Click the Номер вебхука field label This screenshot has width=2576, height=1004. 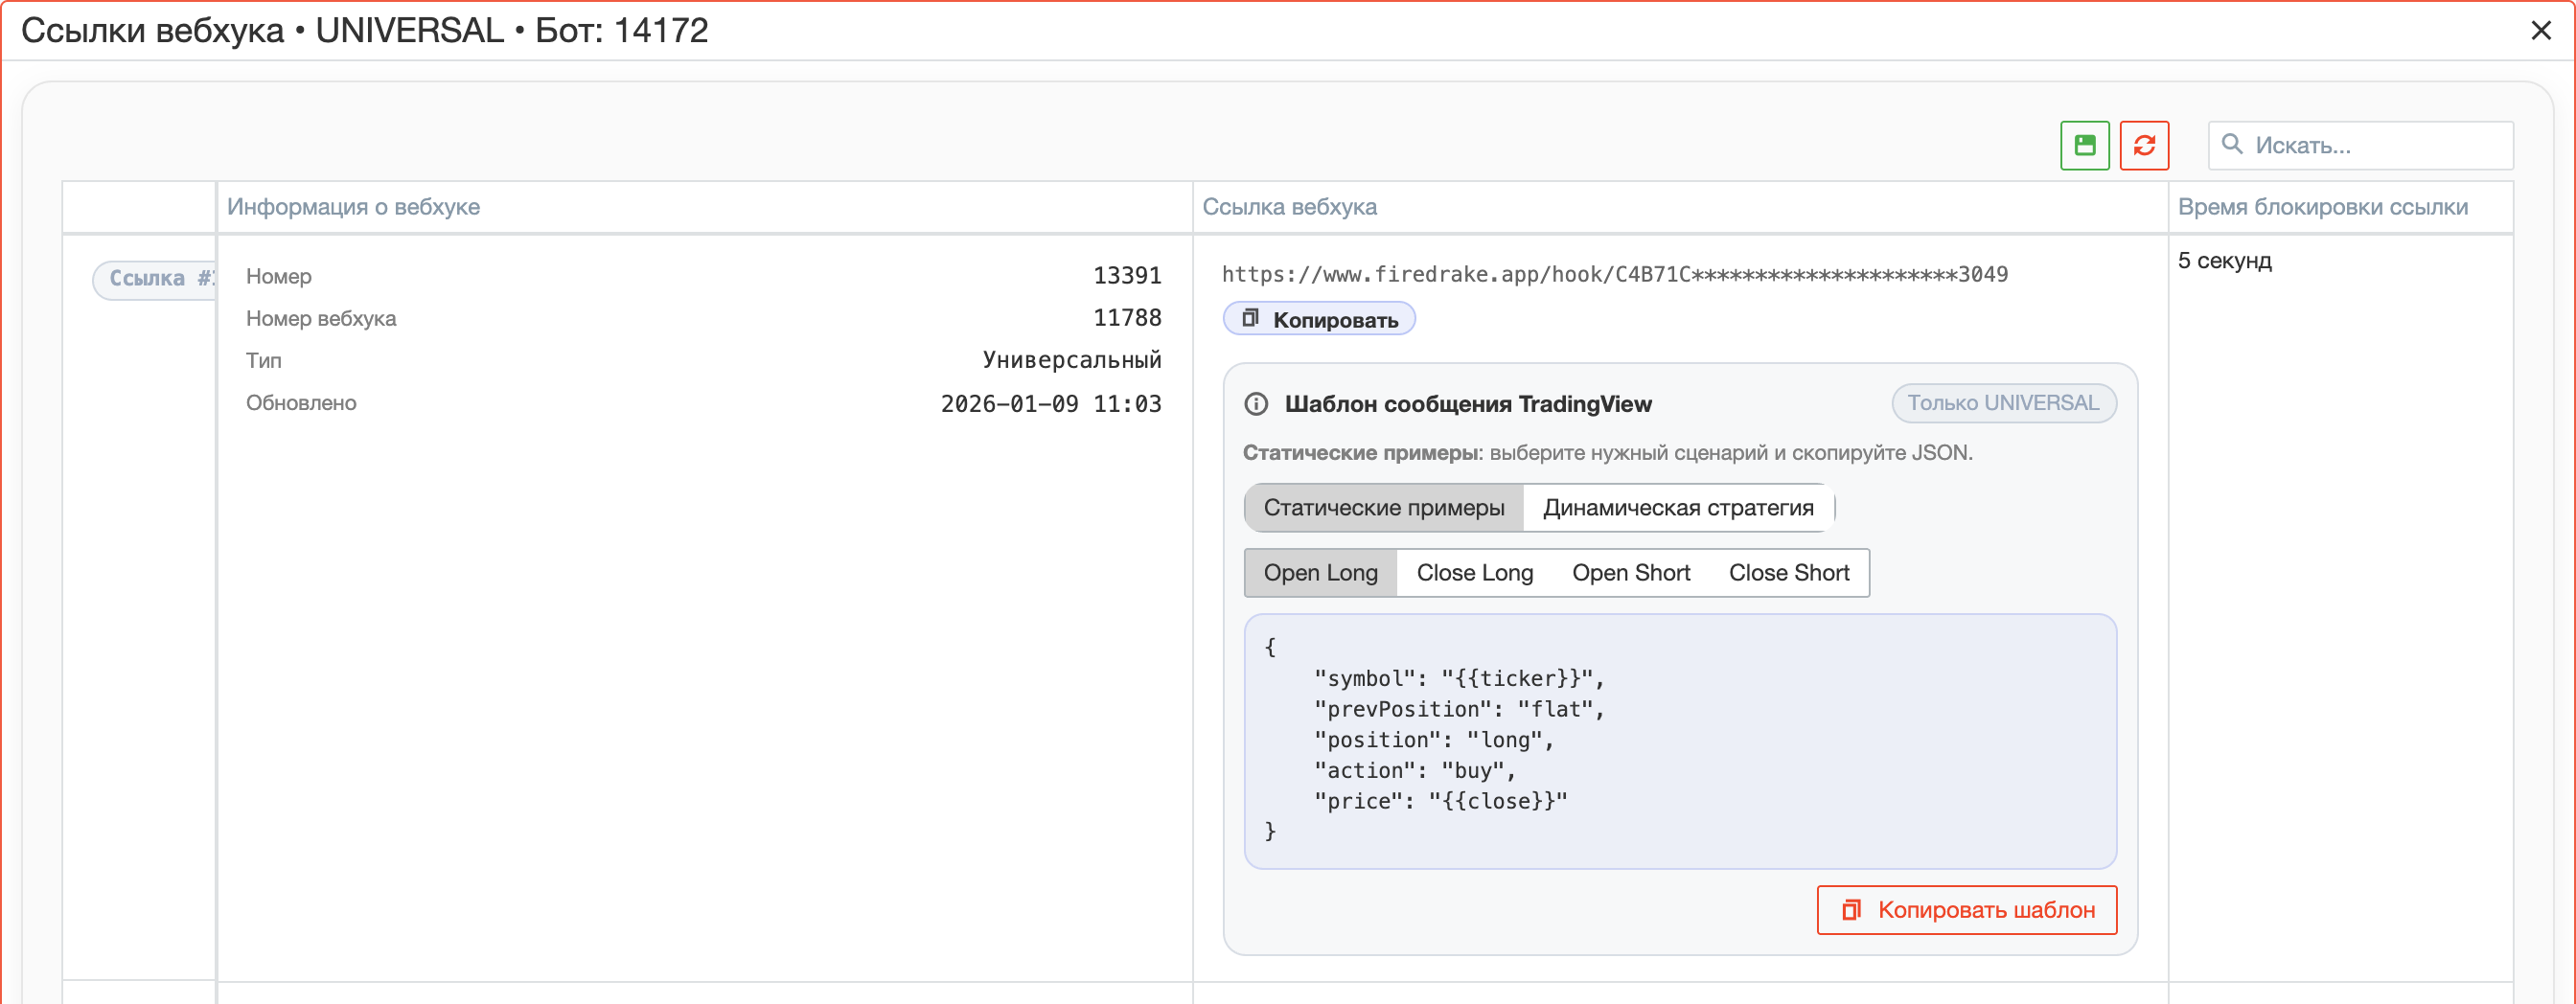[321, 319]
